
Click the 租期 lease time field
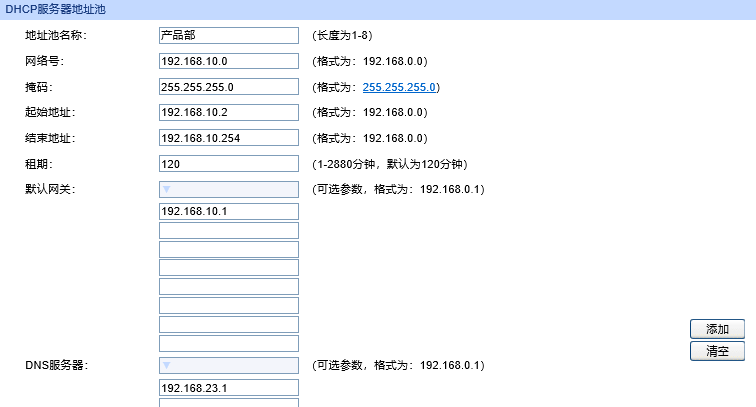pyautogui.click(x=229, y=164)
